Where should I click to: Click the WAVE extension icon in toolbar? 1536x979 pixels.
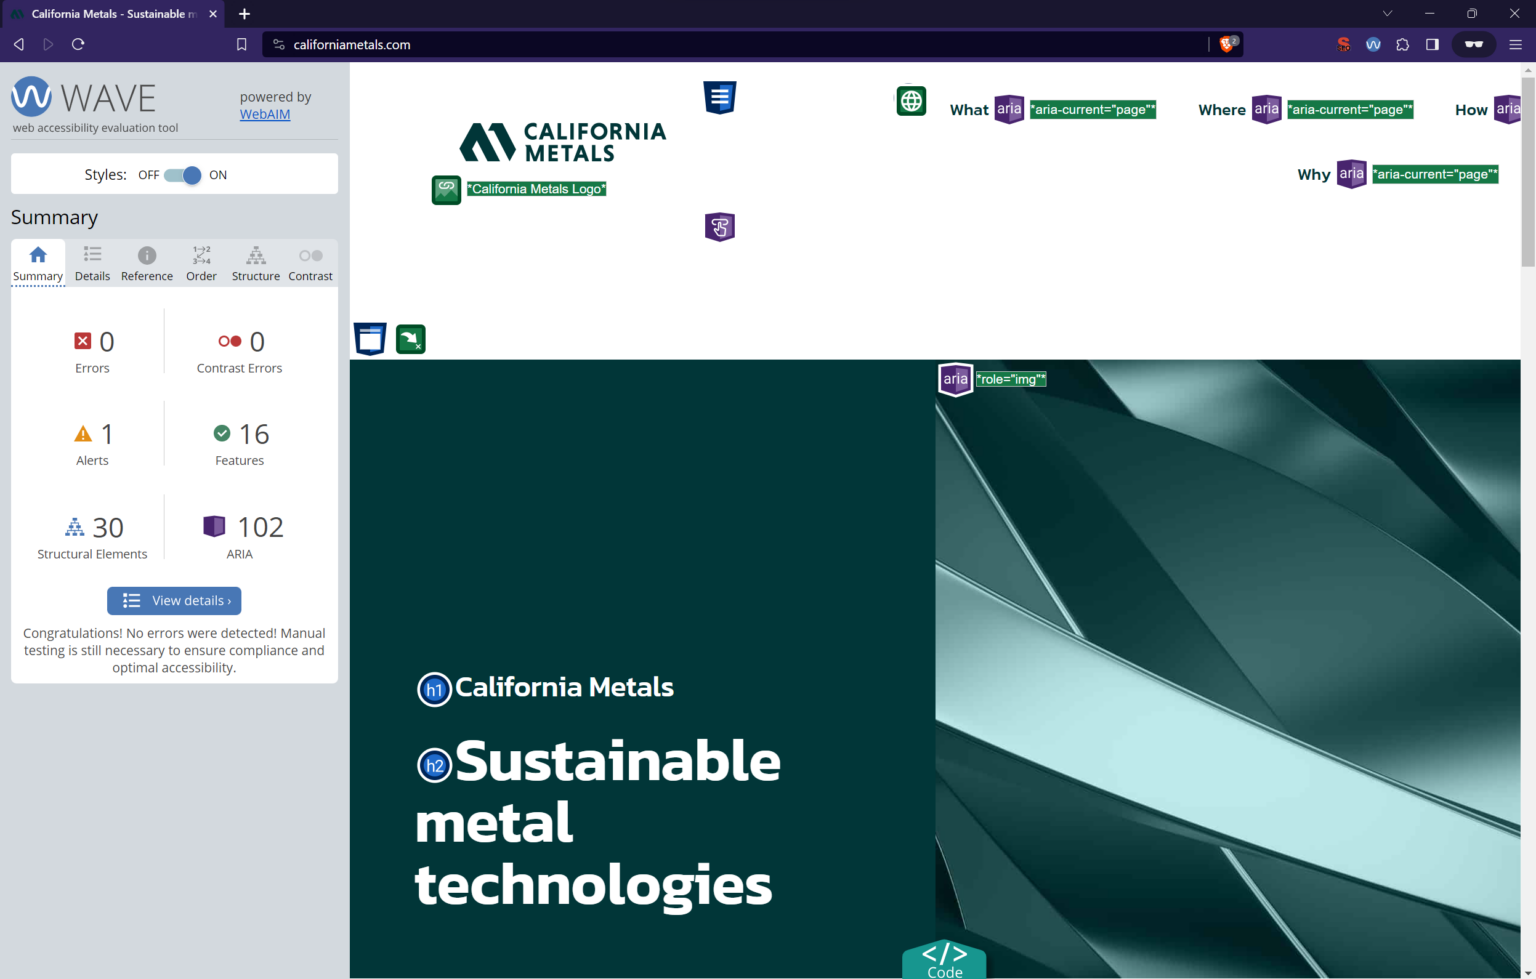click(1373, 44)
